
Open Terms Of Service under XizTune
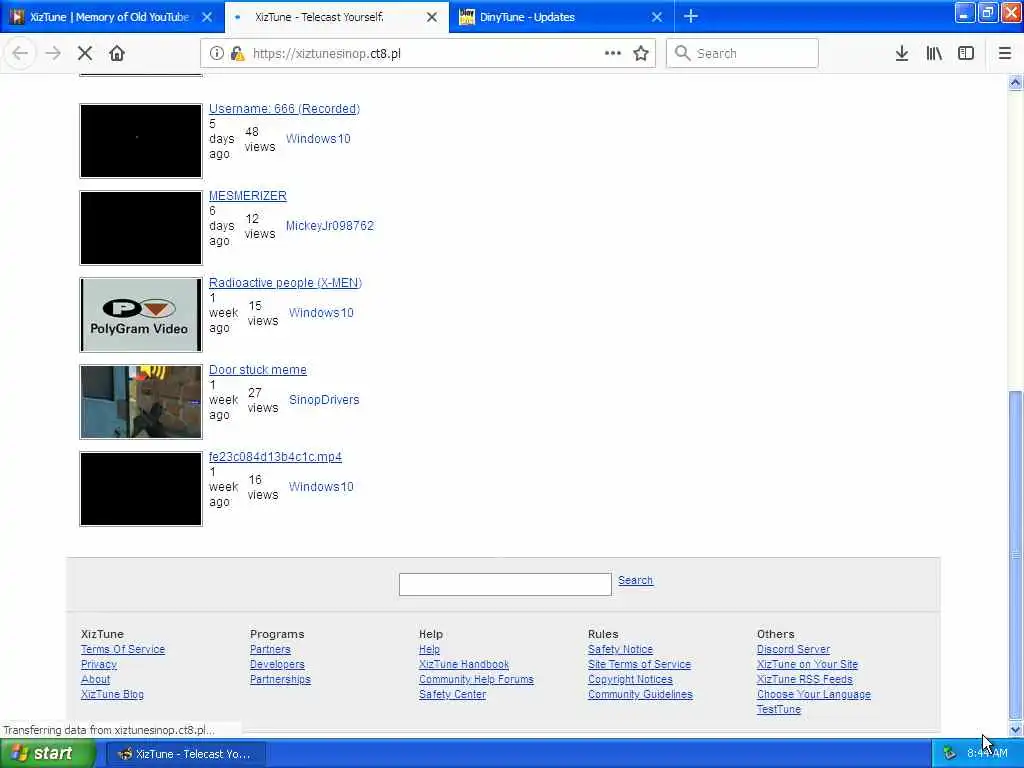click(x=123, y=649)
